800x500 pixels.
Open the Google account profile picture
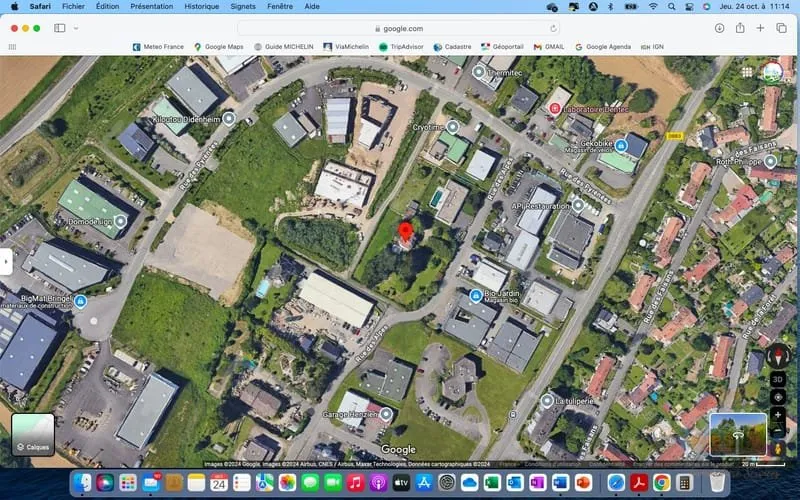[x=773, y=72]
